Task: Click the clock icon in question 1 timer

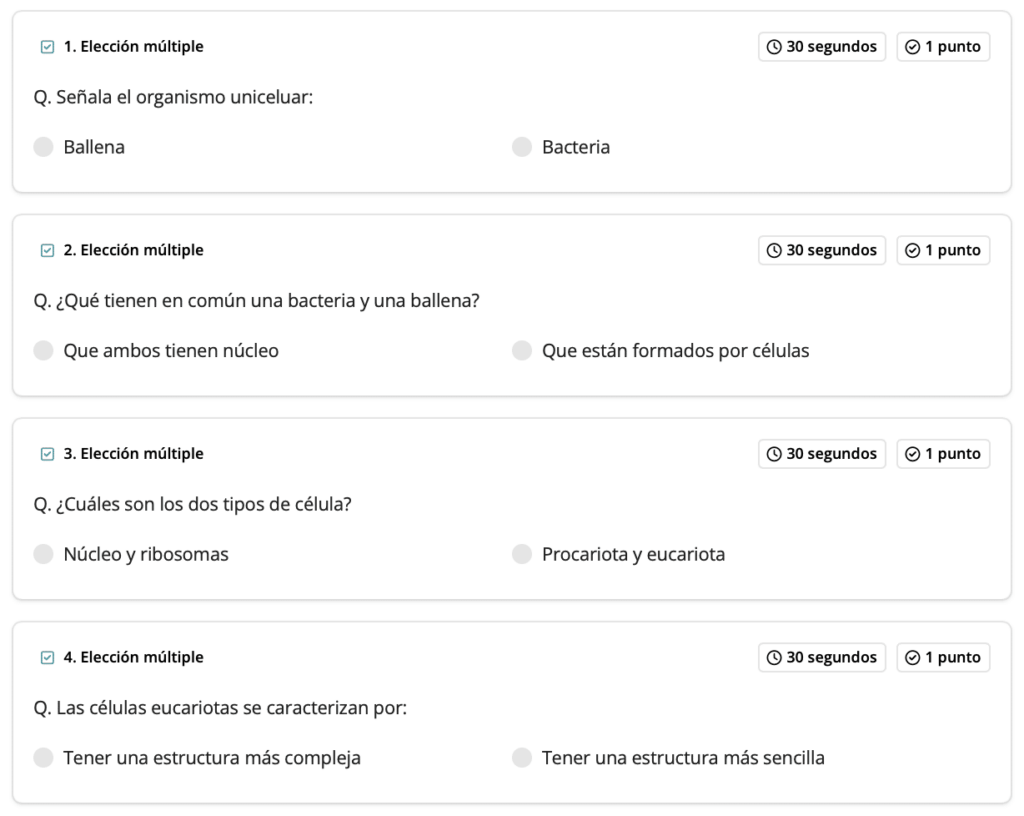Action: point(774,47)
